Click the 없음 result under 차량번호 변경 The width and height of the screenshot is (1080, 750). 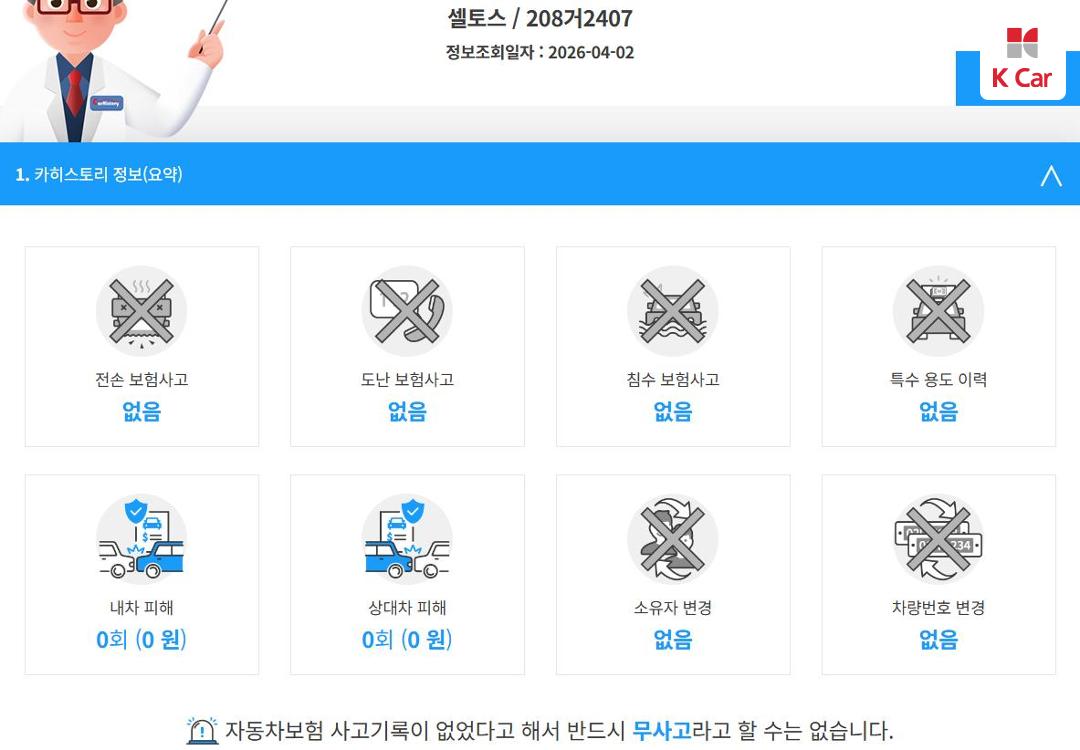point(938,640)
